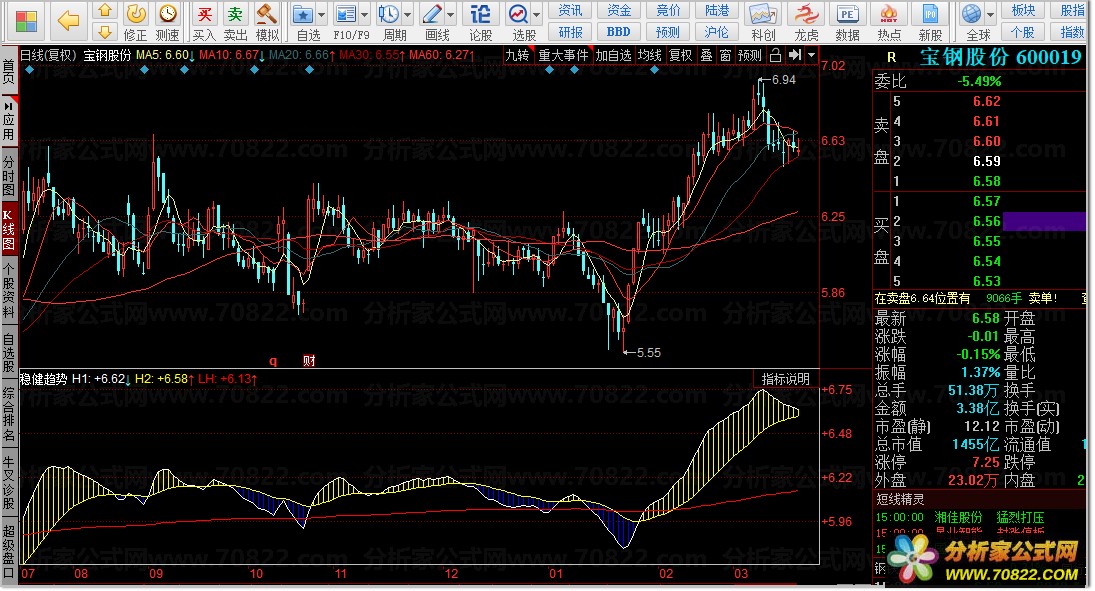Toggle 重大事件 display
The width and height of the screenshot is (1095, 591).
coord(563,54)
